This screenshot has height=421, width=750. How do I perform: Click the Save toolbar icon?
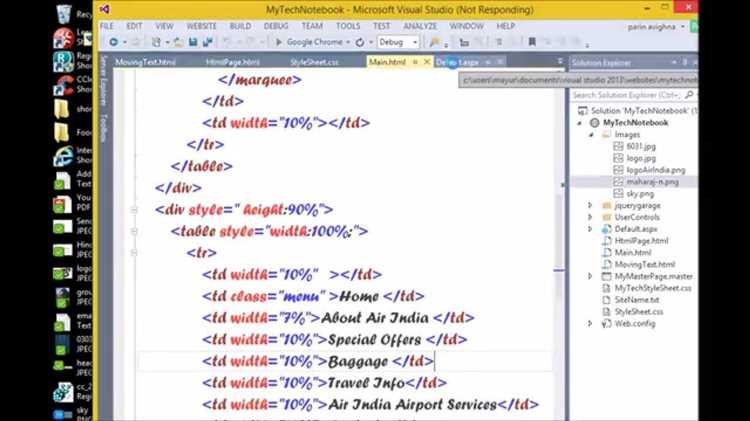click(193, 42)
